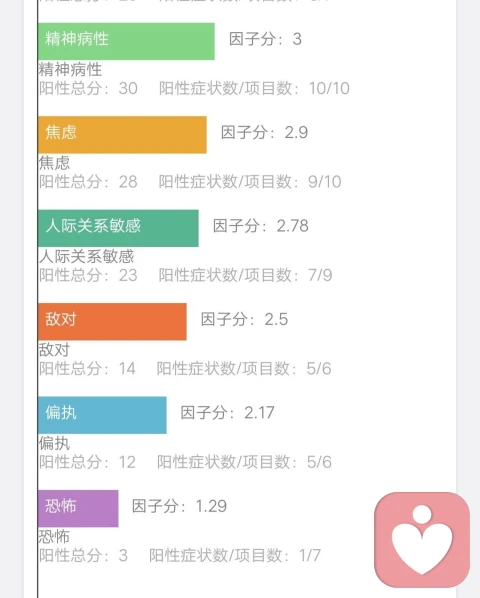
Task: Click 精神病性 label below green bar
Action: point(71,70)
